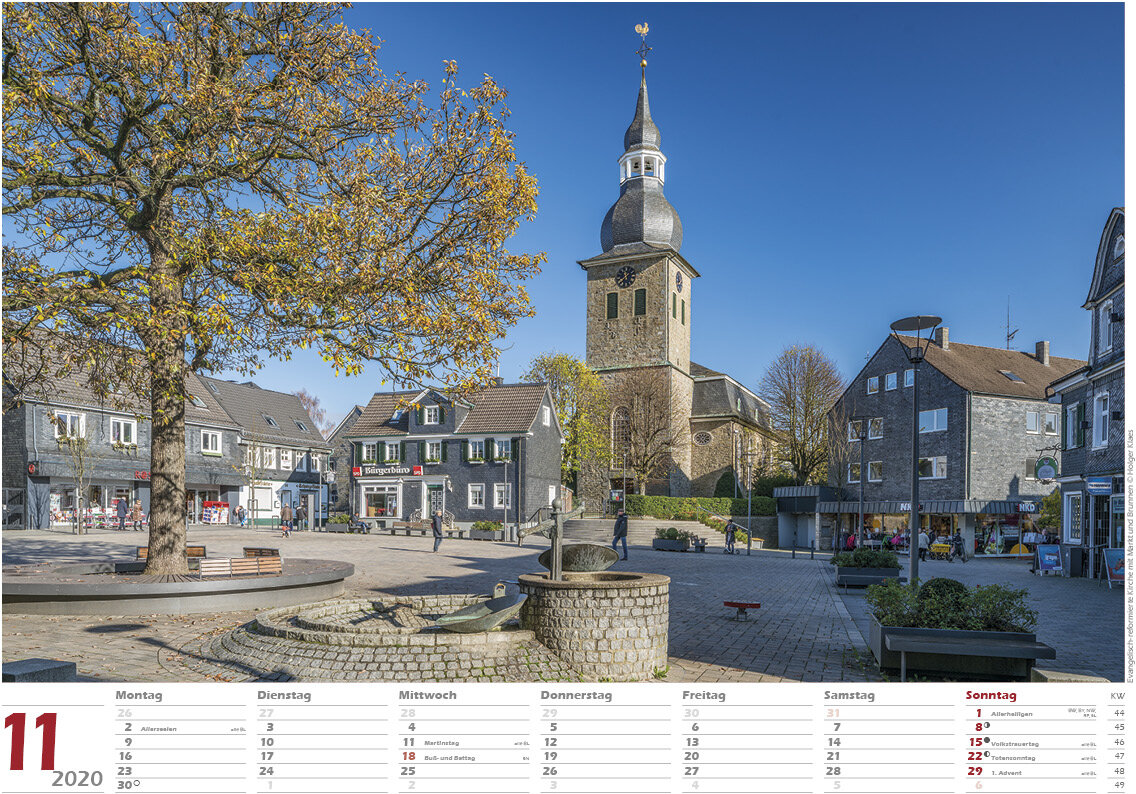Click the red Bürgerbüro sign on the building
The height and width of the screenshot is (794, 1136).
pos(387,470)
